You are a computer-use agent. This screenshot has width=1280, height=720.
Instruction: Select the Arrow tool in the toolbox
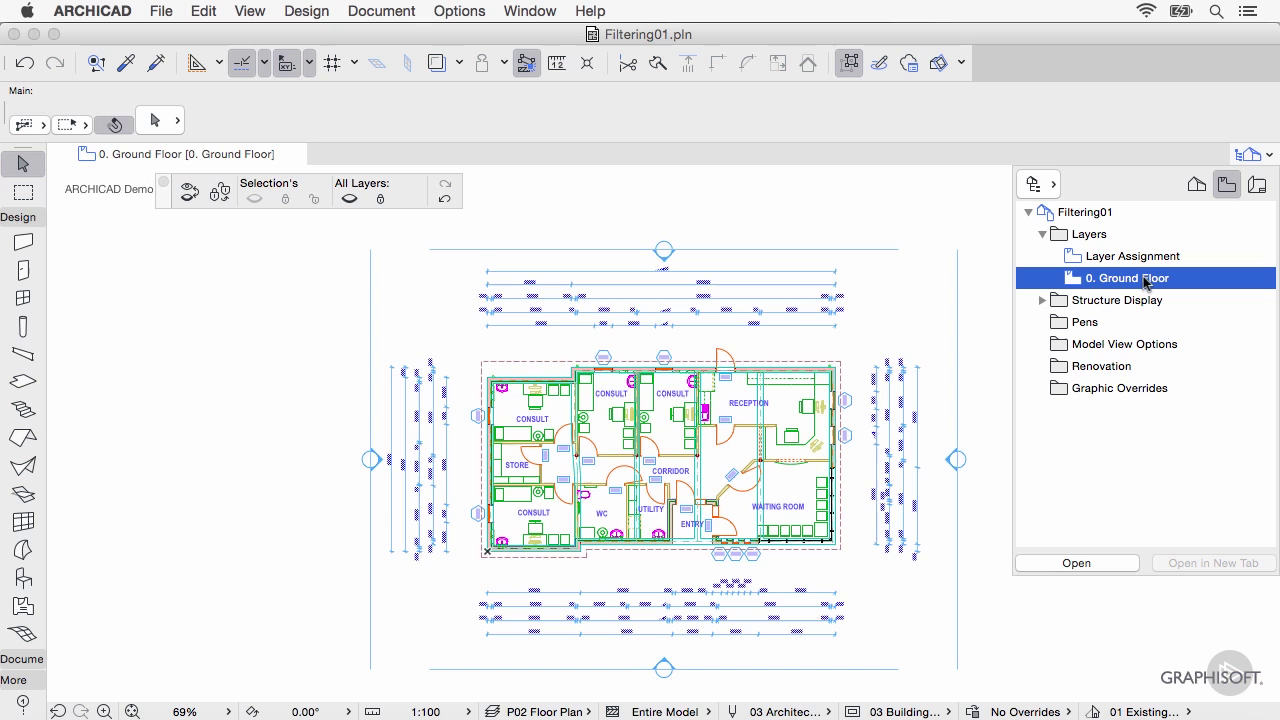click(x=24, y=164)
